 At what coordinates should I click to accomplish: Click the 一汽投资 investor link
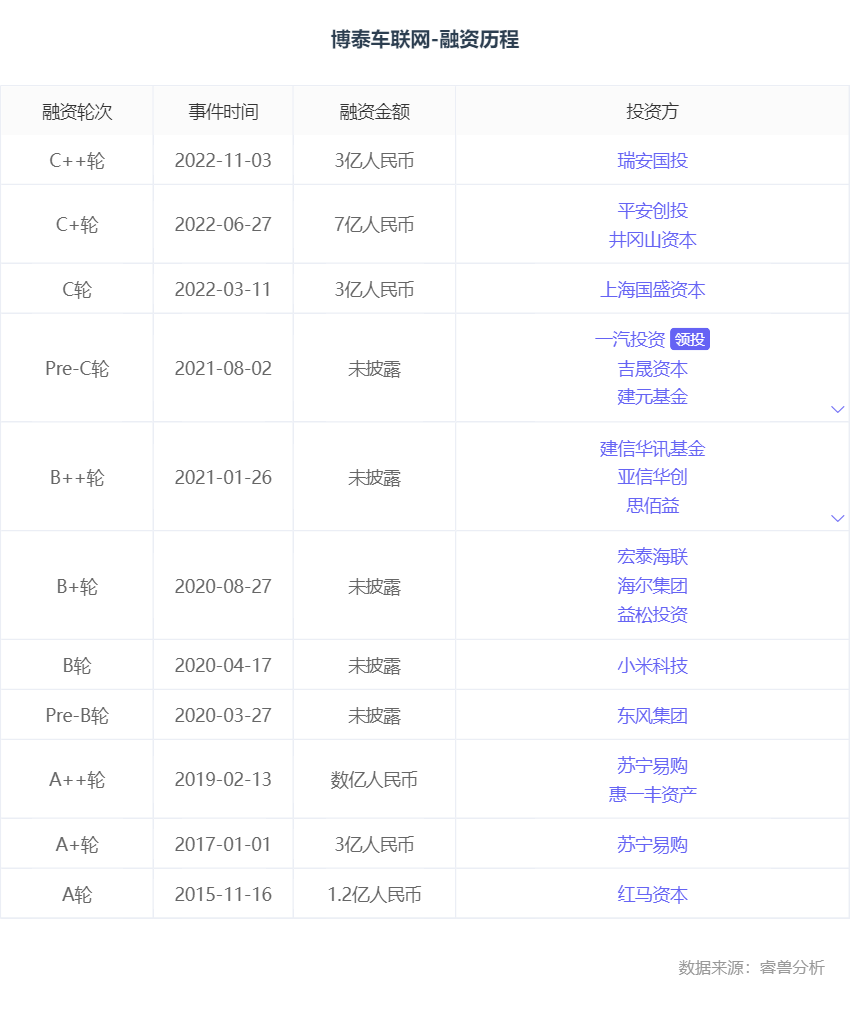pos(630,339)
